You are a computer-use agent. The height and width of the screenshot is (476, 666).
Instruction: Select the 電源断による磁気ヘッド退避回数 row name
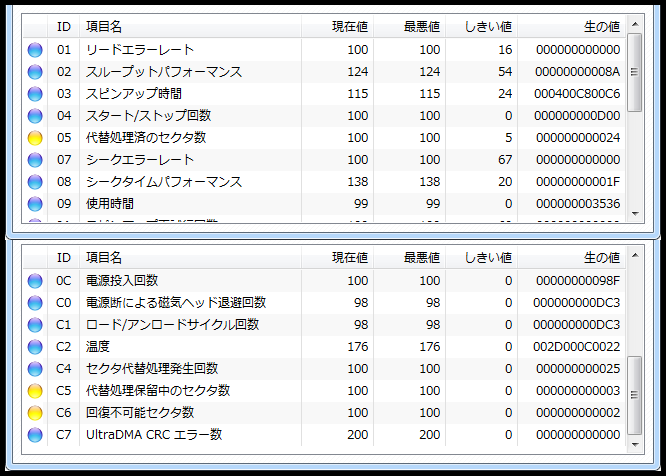click(x=176, y=303)
